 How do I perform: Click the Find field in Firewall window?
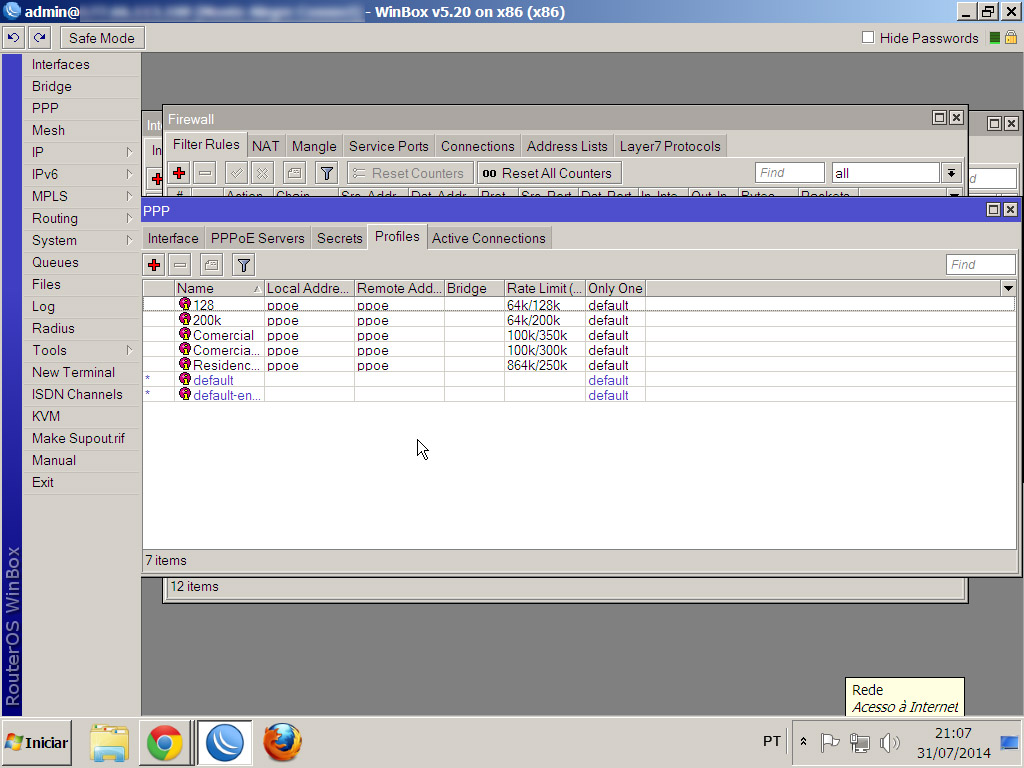pyautogui.click(x=790, y=173)
